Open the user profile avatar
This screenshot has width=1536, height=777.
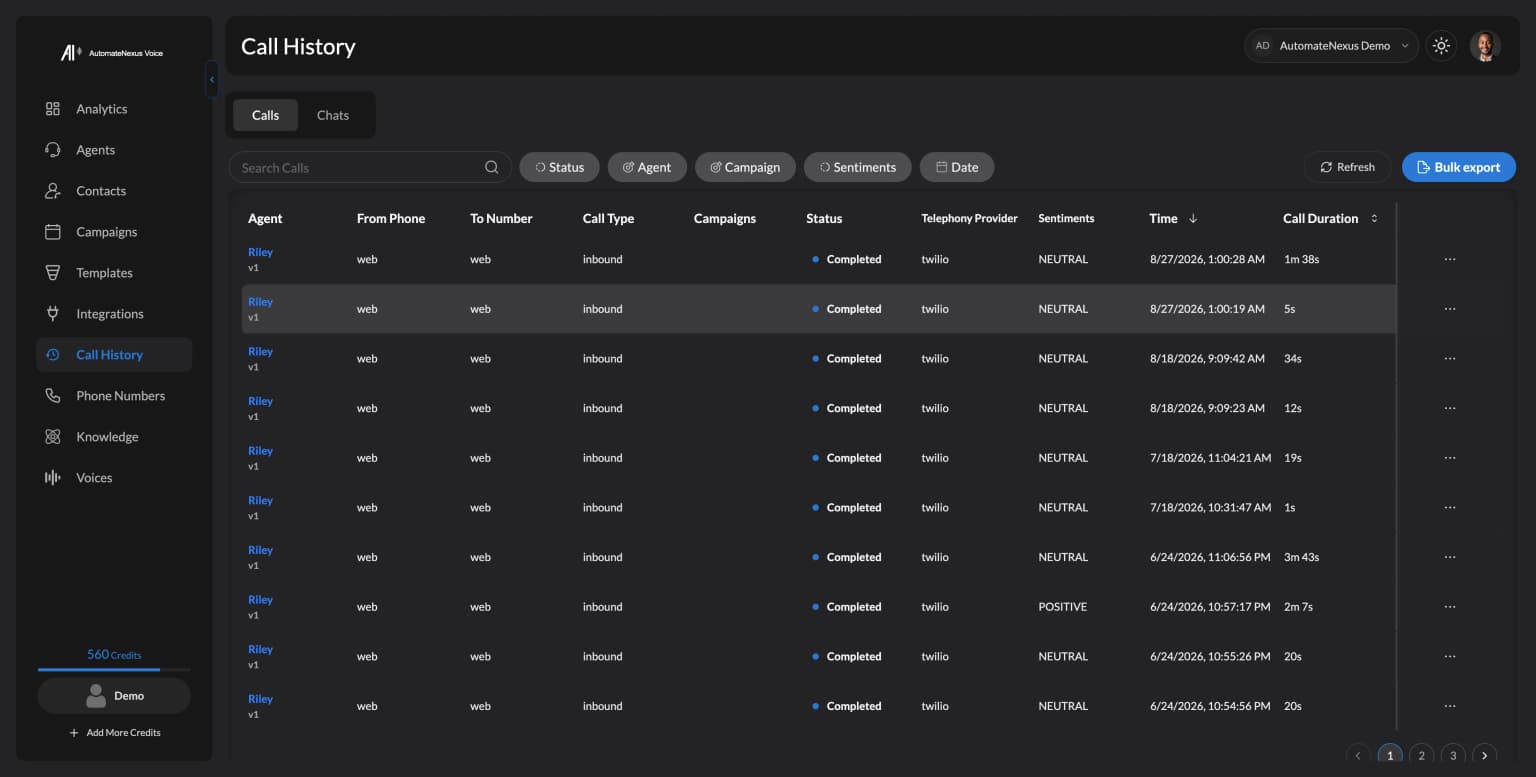point(1485,46)
